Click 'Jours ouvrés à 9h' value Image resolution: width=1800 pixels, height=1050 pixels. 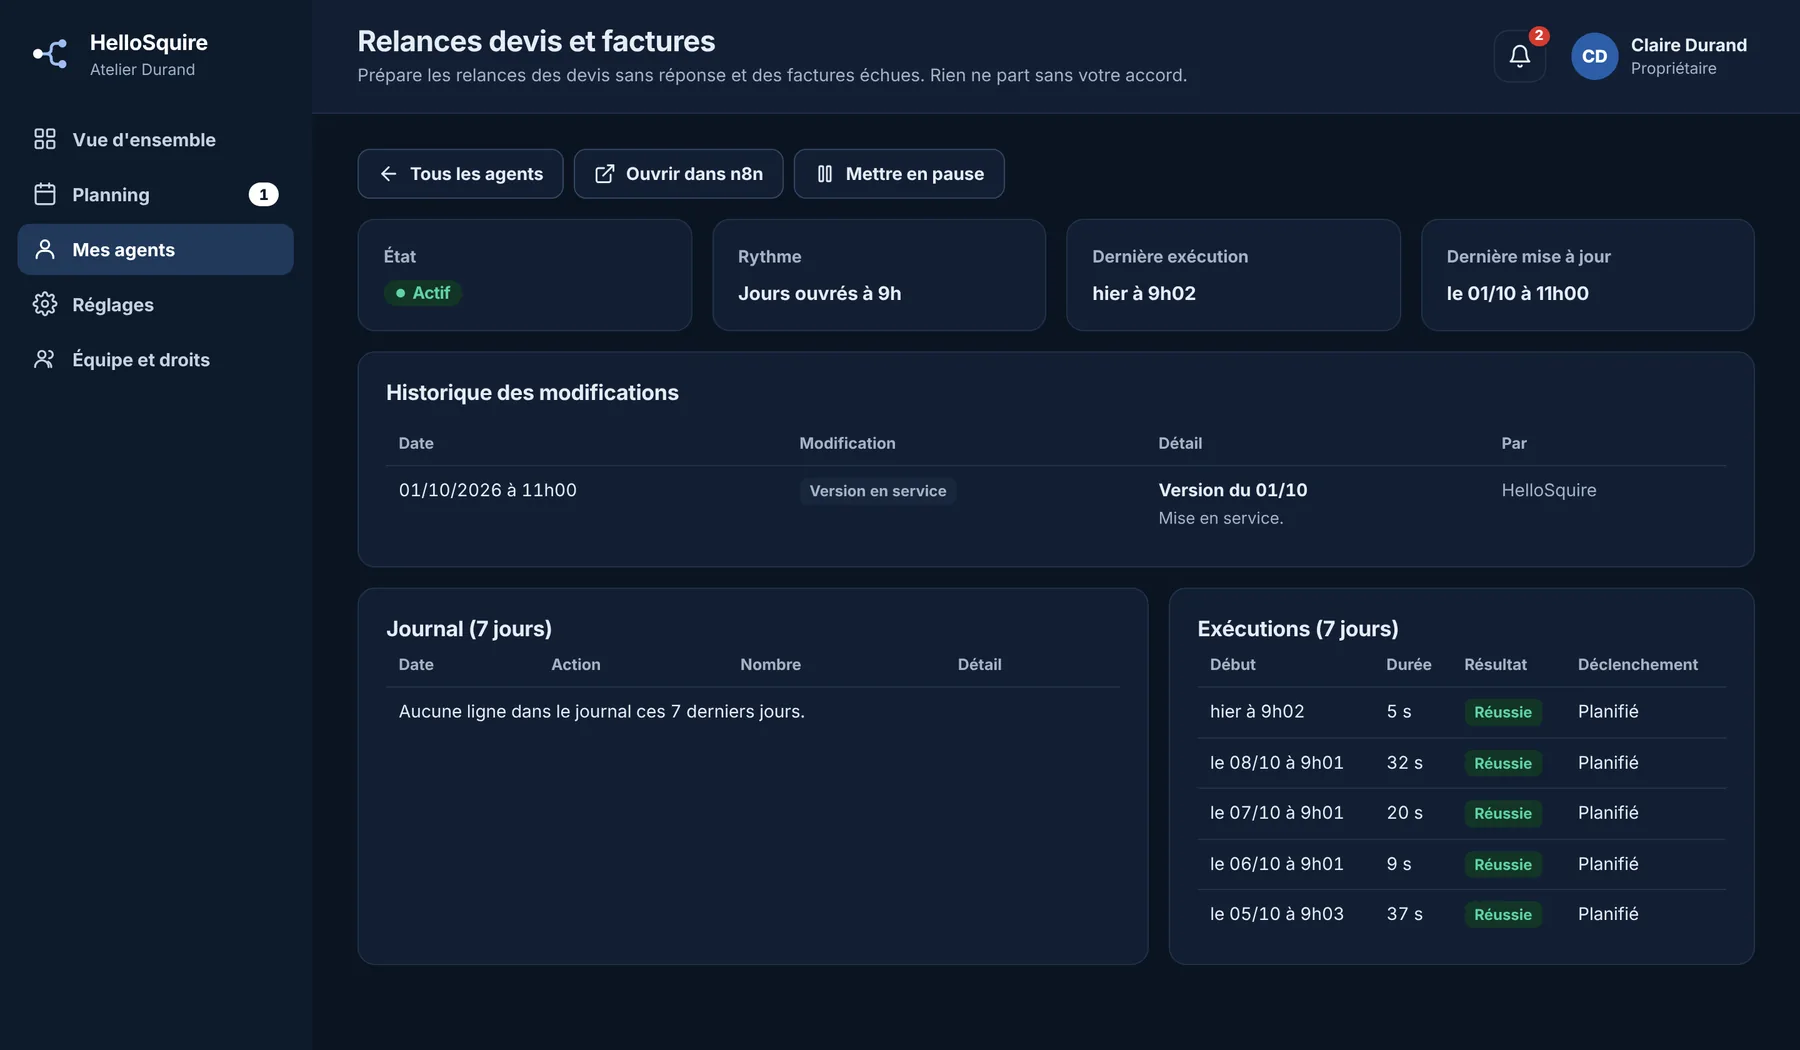click(819, 293)
